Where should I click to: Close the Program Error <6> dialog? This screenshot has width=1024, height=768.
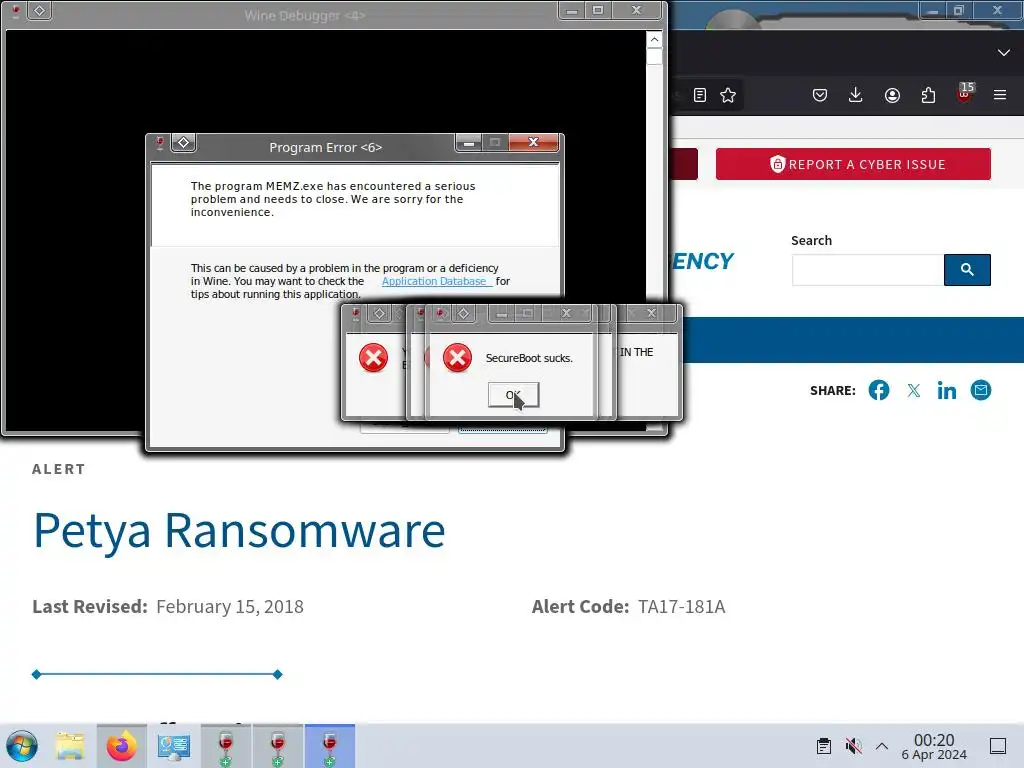(x=534, y=142)
